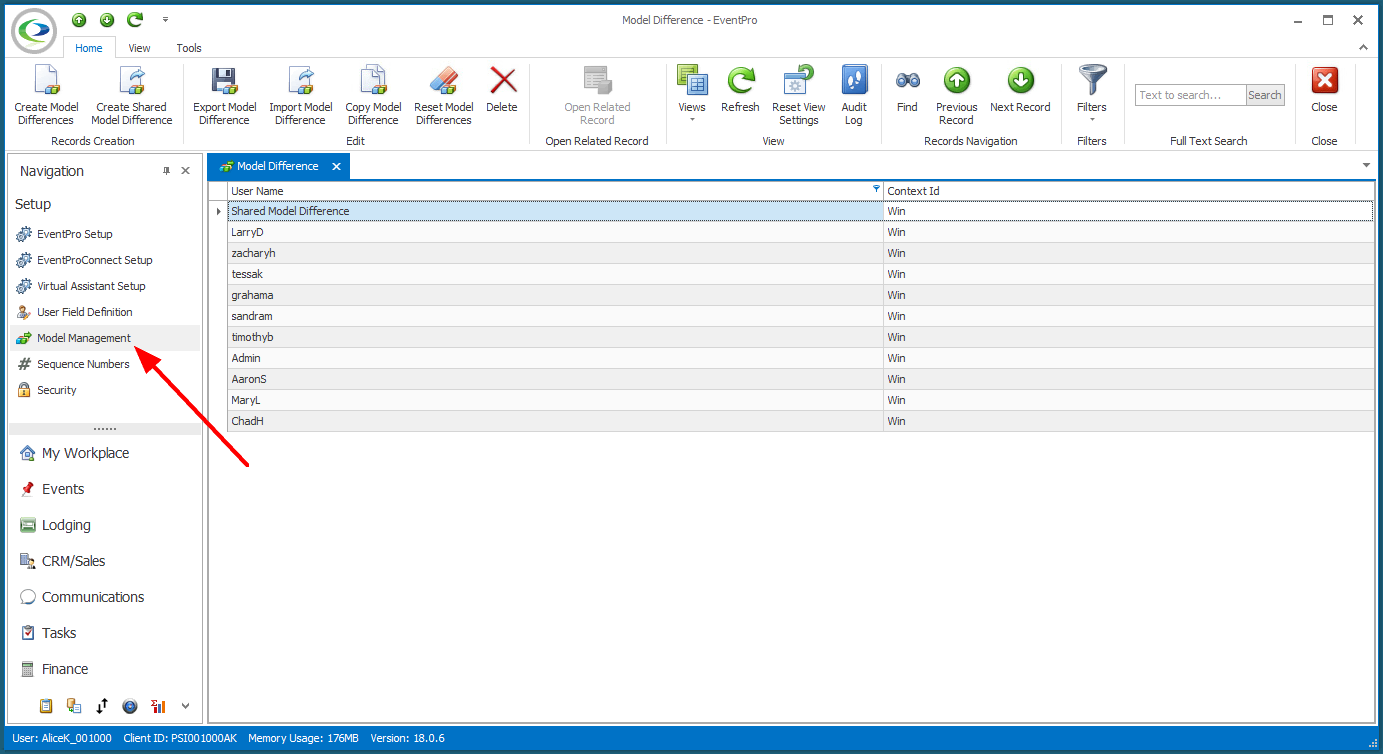Click the red Close ribbon button
1383x754 pixels.
point(1324,90)
